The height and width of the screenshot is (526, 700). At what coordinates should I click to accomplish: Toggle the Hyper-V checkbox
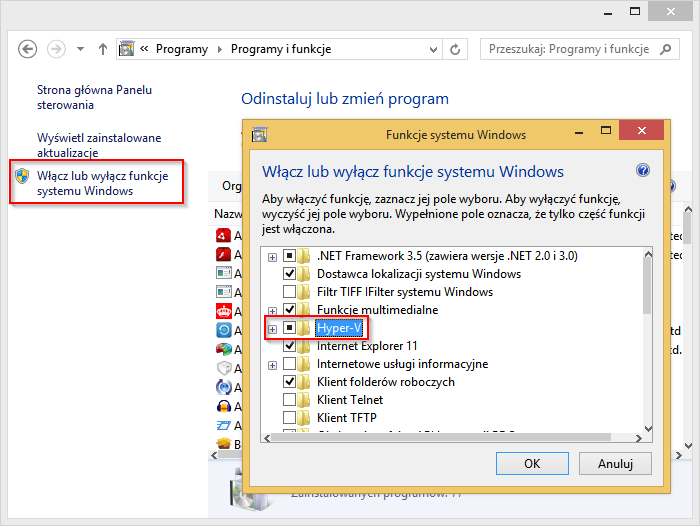[x=289, y=328]
